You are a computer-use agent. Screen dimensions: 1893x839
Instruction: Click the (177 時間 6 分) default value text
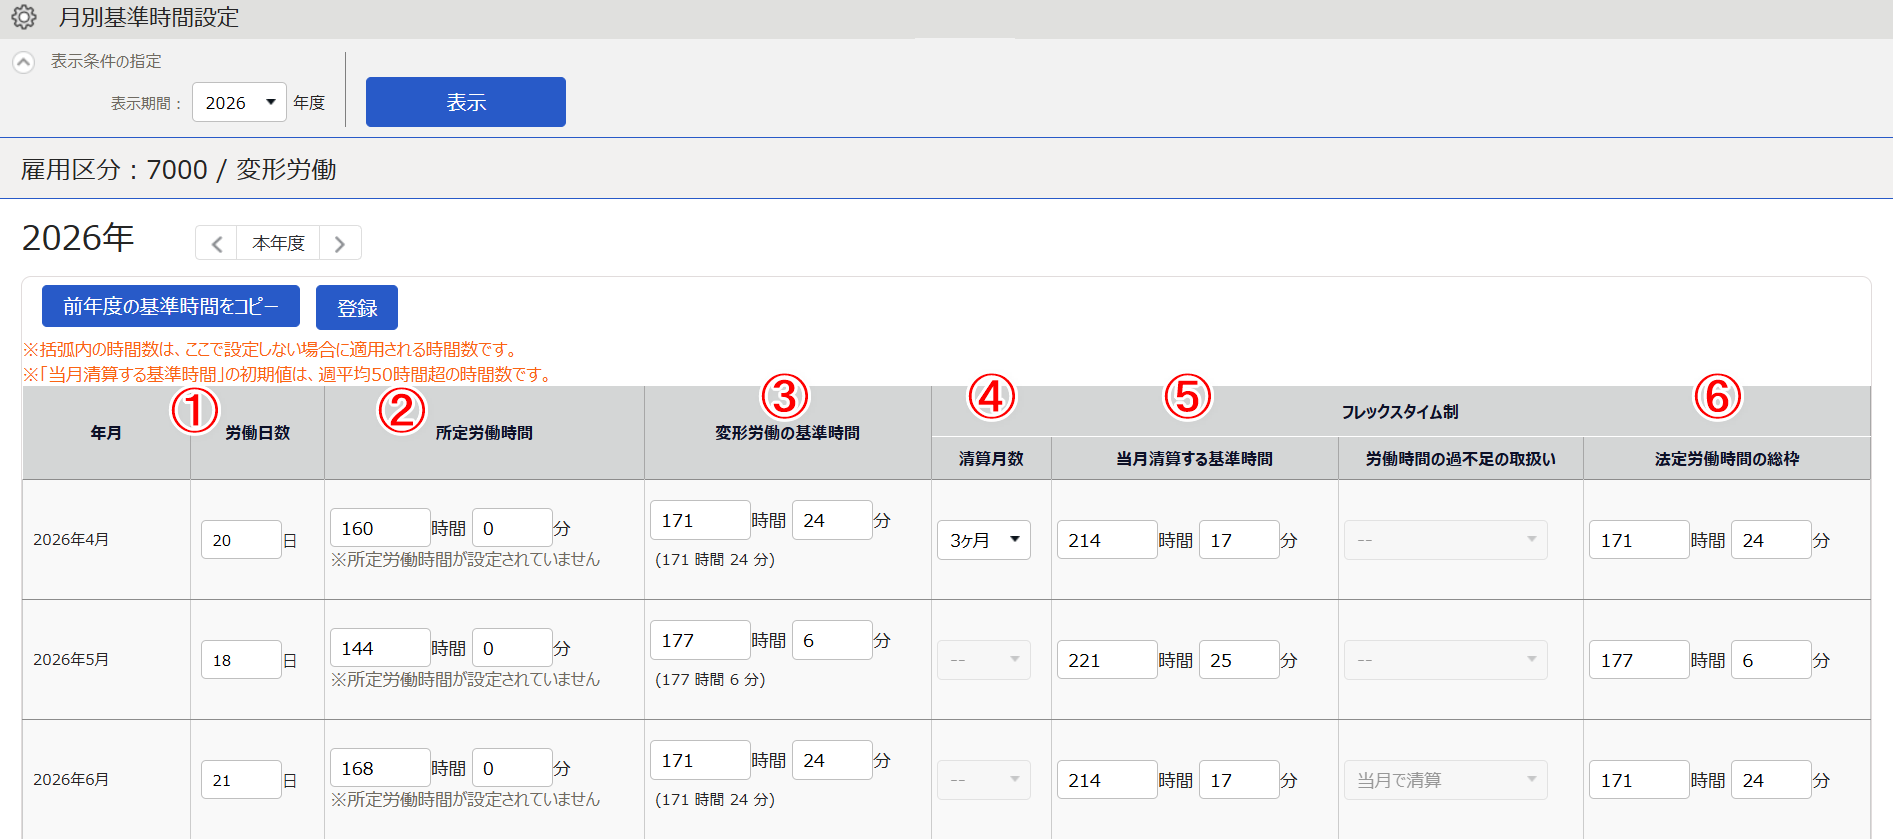pos(710,680)
